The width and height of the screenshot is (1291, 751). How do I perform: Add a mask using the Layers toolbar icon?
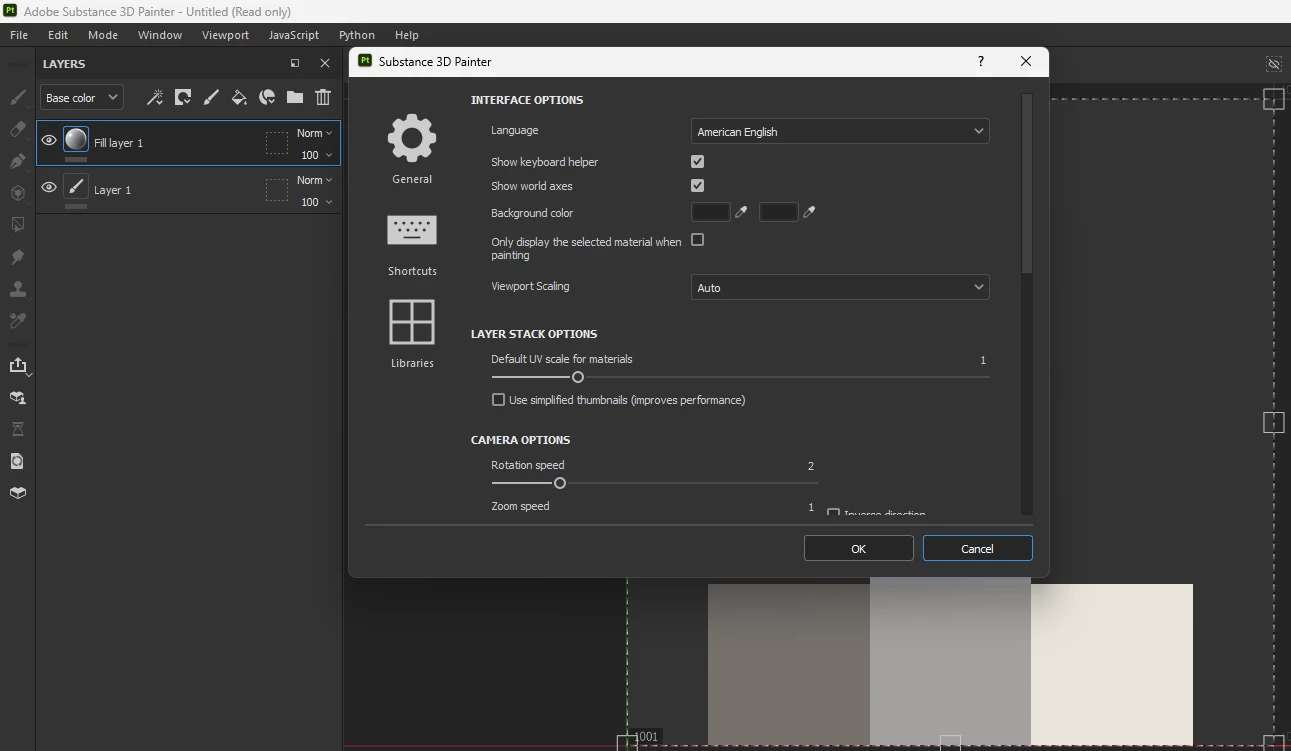[183, 97]
